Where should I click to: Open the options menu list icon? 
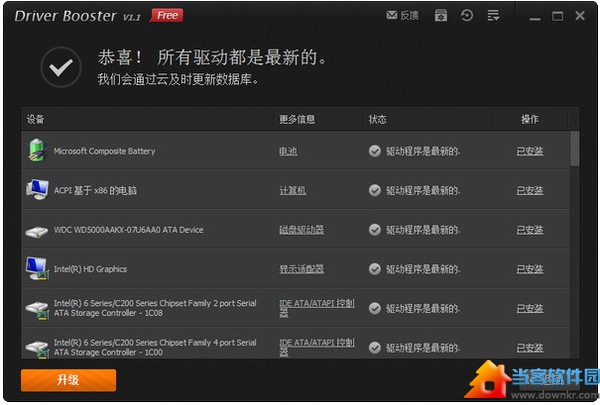tap(493, 15)
